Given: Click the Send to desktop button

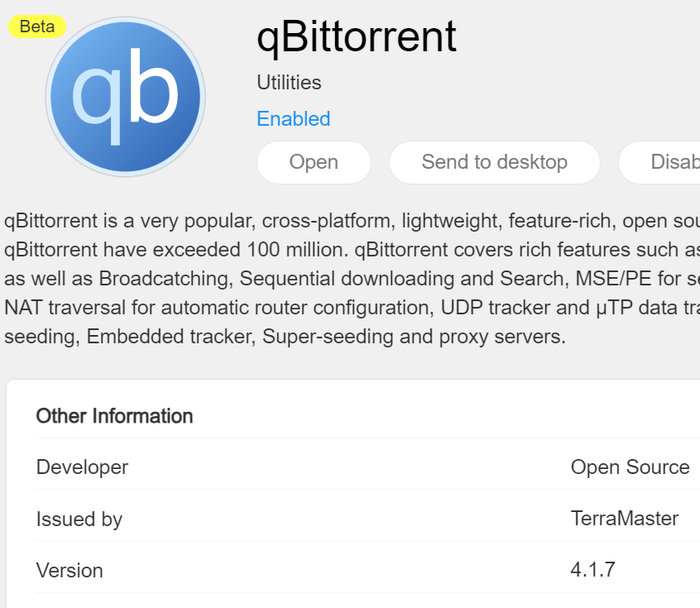Looking at the screenshot, I should coord(494,162).
